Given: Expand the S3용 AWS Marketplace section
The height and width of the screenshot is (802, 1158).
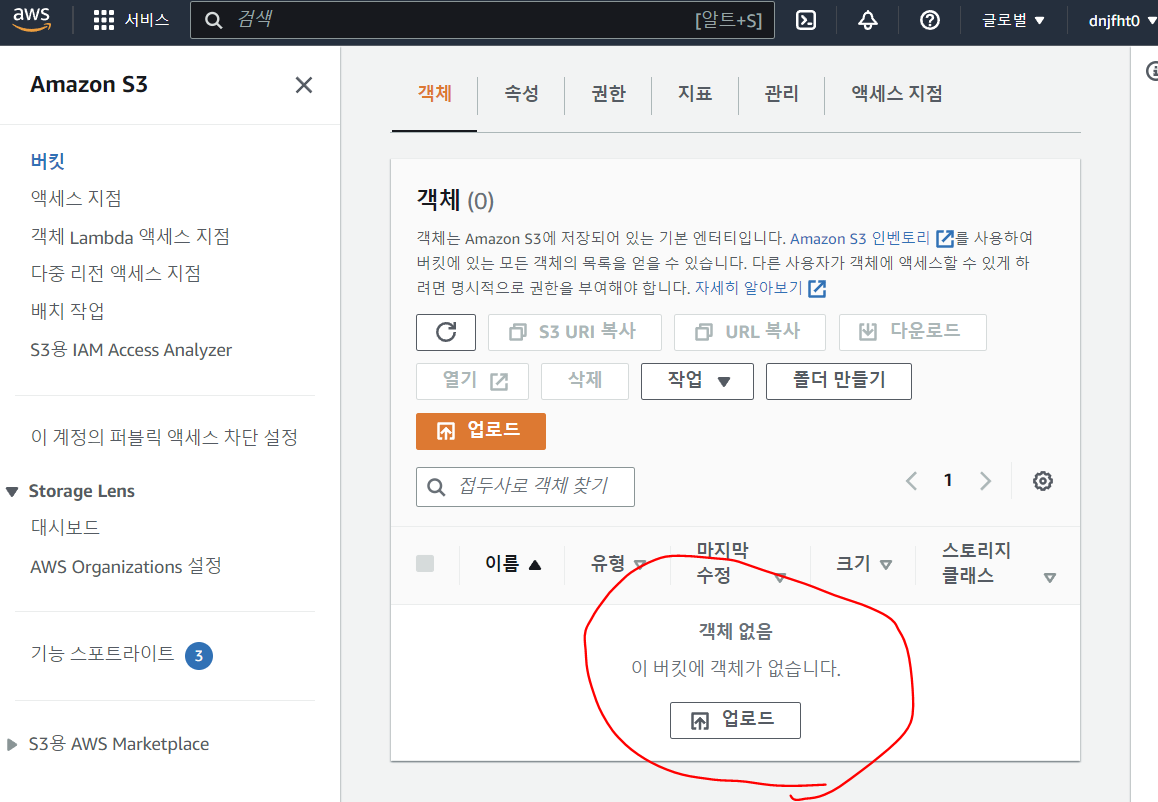Looking at the screenshot, I should (x=12, y=744).
